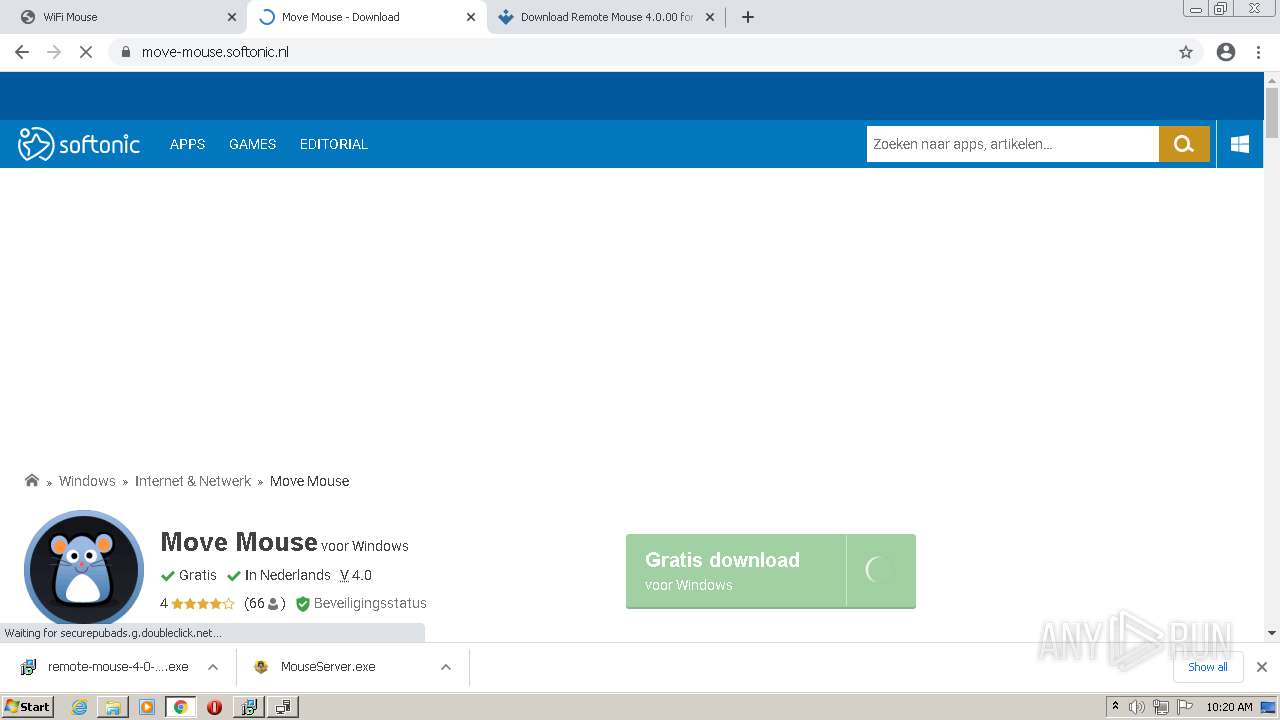Click the V 4.0 version label
The width and height of the screenshot is (1280, 720).
(356, 575)
